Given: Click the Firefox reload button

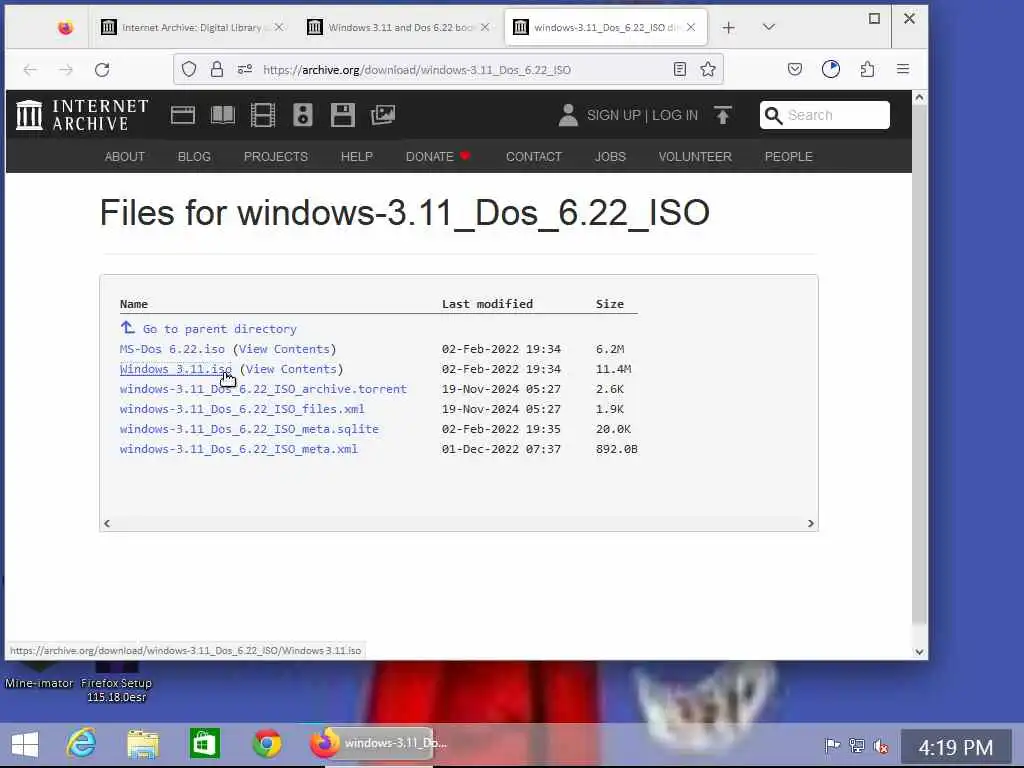Looking at the screenshot, I should [x=102, y=70].
